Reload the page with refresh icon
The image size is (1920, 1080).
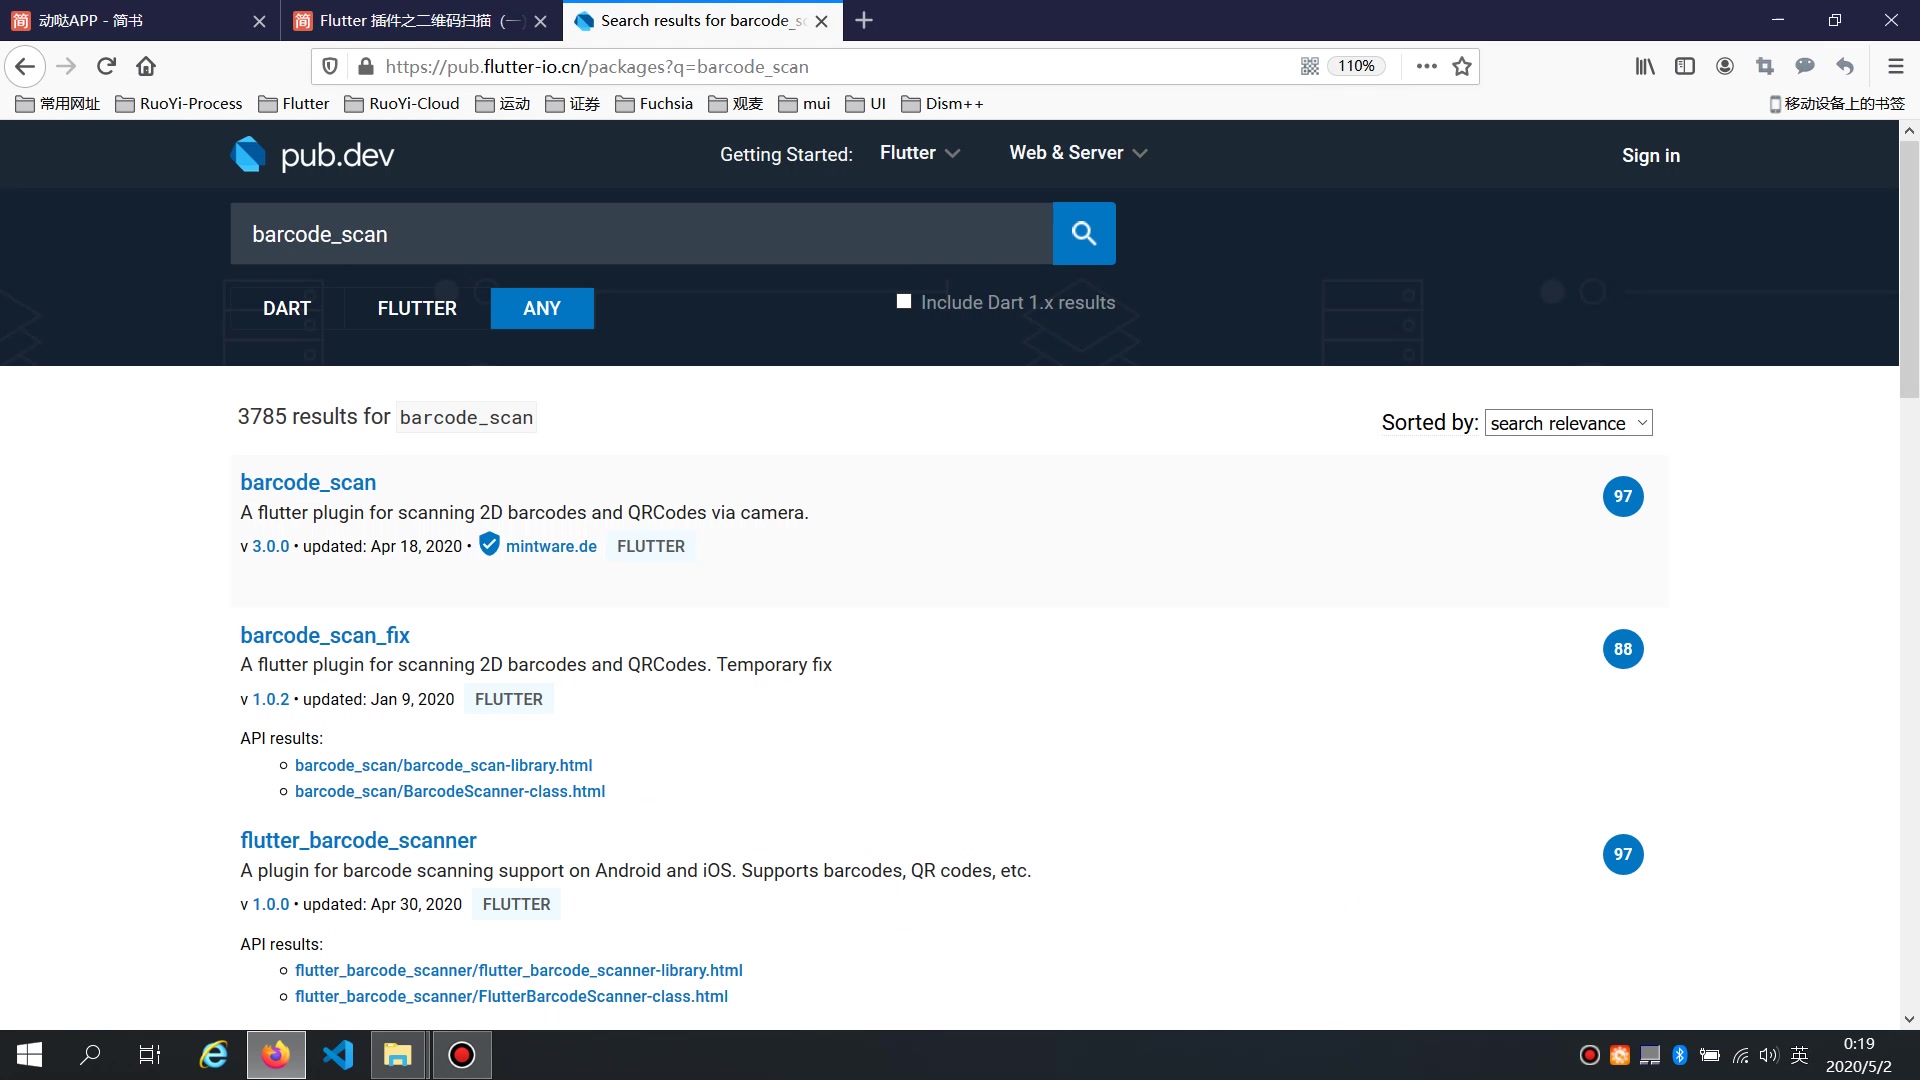point(106,66)
